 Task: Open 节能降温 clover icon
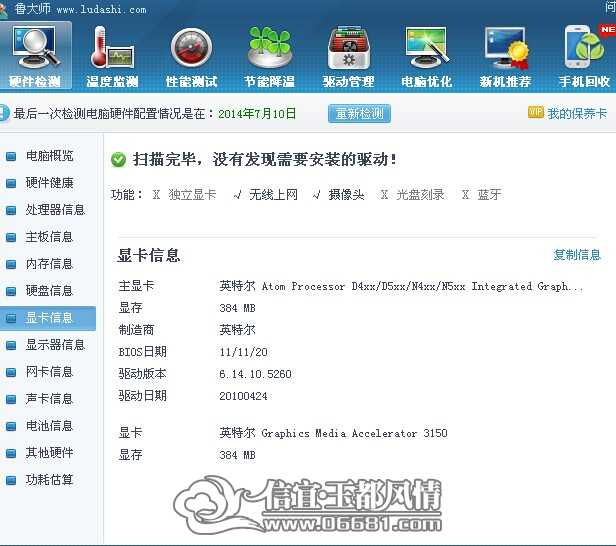[270, 56]
